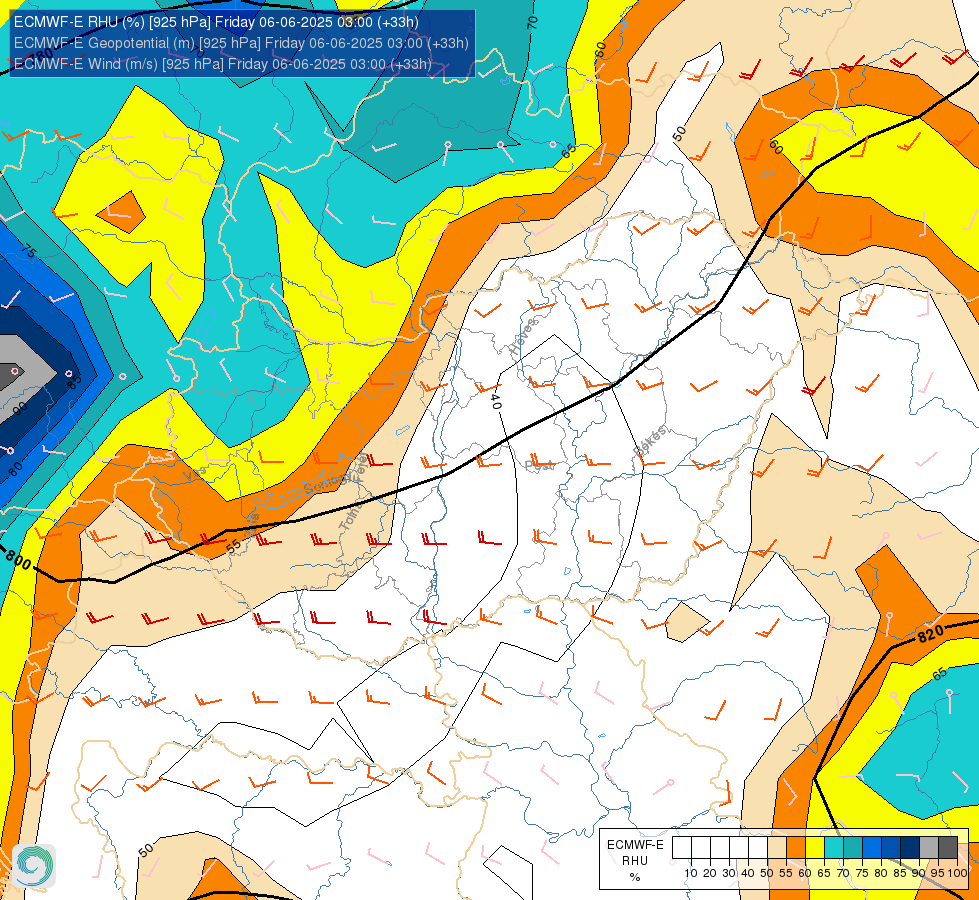Select the ECMWF-E RHU (%) title line
The height and width of the screenshot is (900, 979).
[216, 22]
